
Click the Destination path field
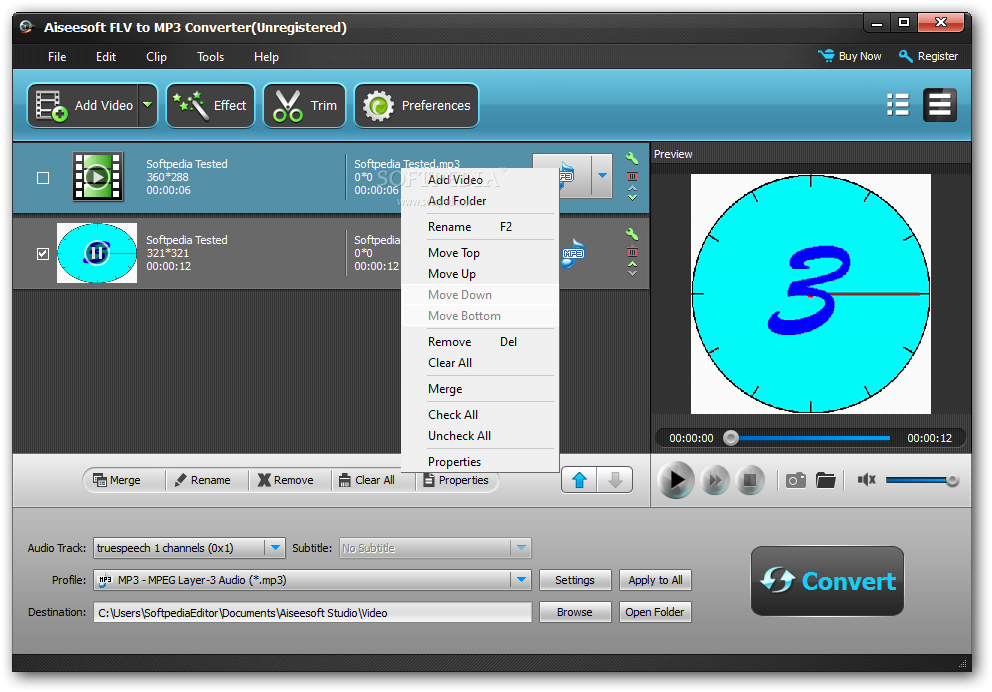click(313, 612)
